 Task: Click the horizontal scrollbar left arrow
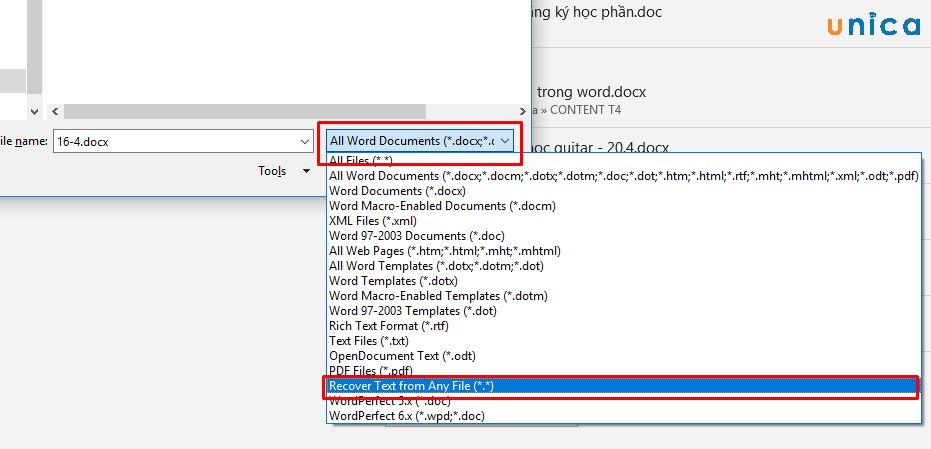[54, 111]
